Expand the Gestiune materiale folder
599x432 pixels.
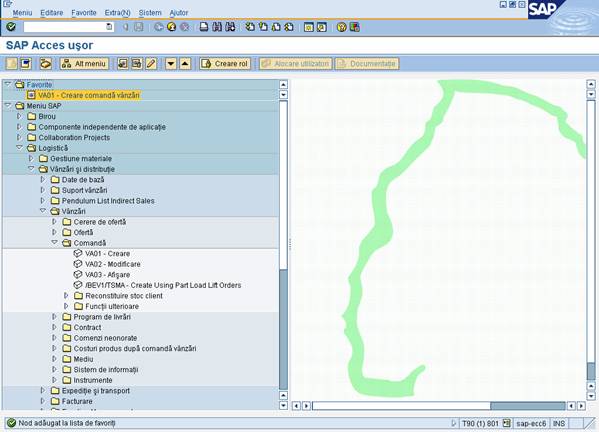[x=31, y=158]
